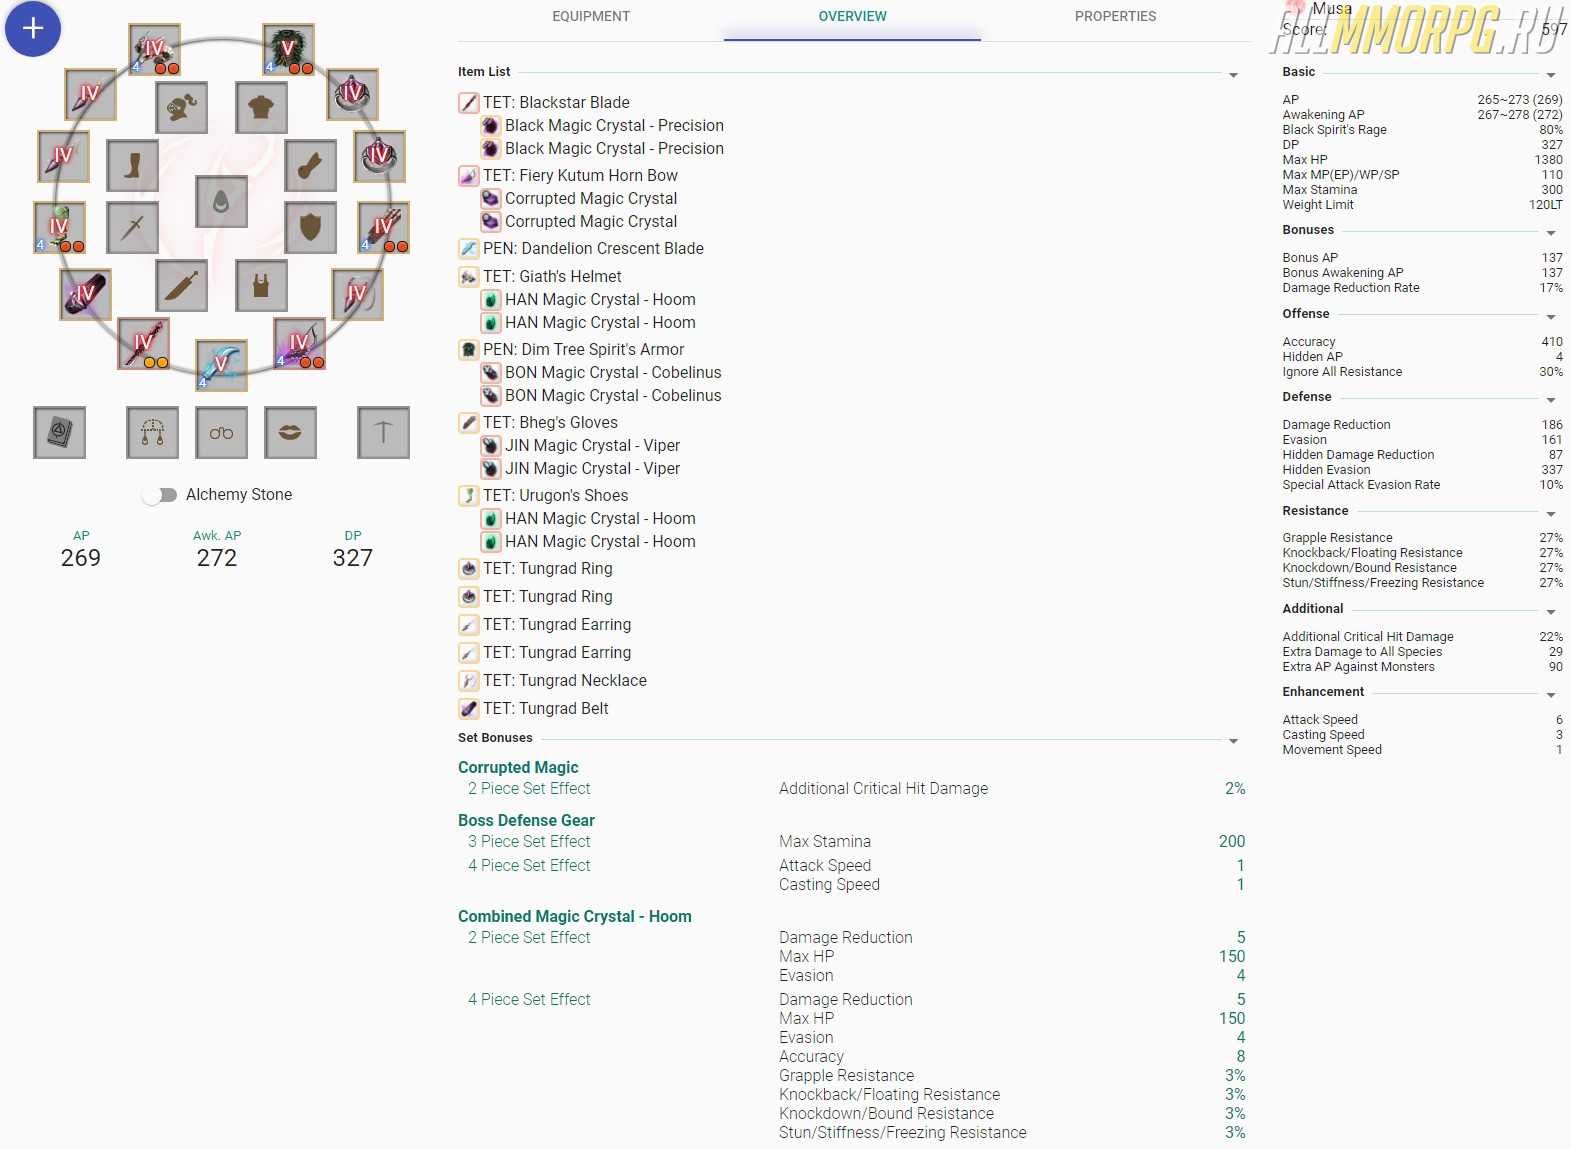Image resolution: width=1571 pixels, height=1149 pixels.
Task: Select the empty helmet slot icon
Action: tap(182, 108)
